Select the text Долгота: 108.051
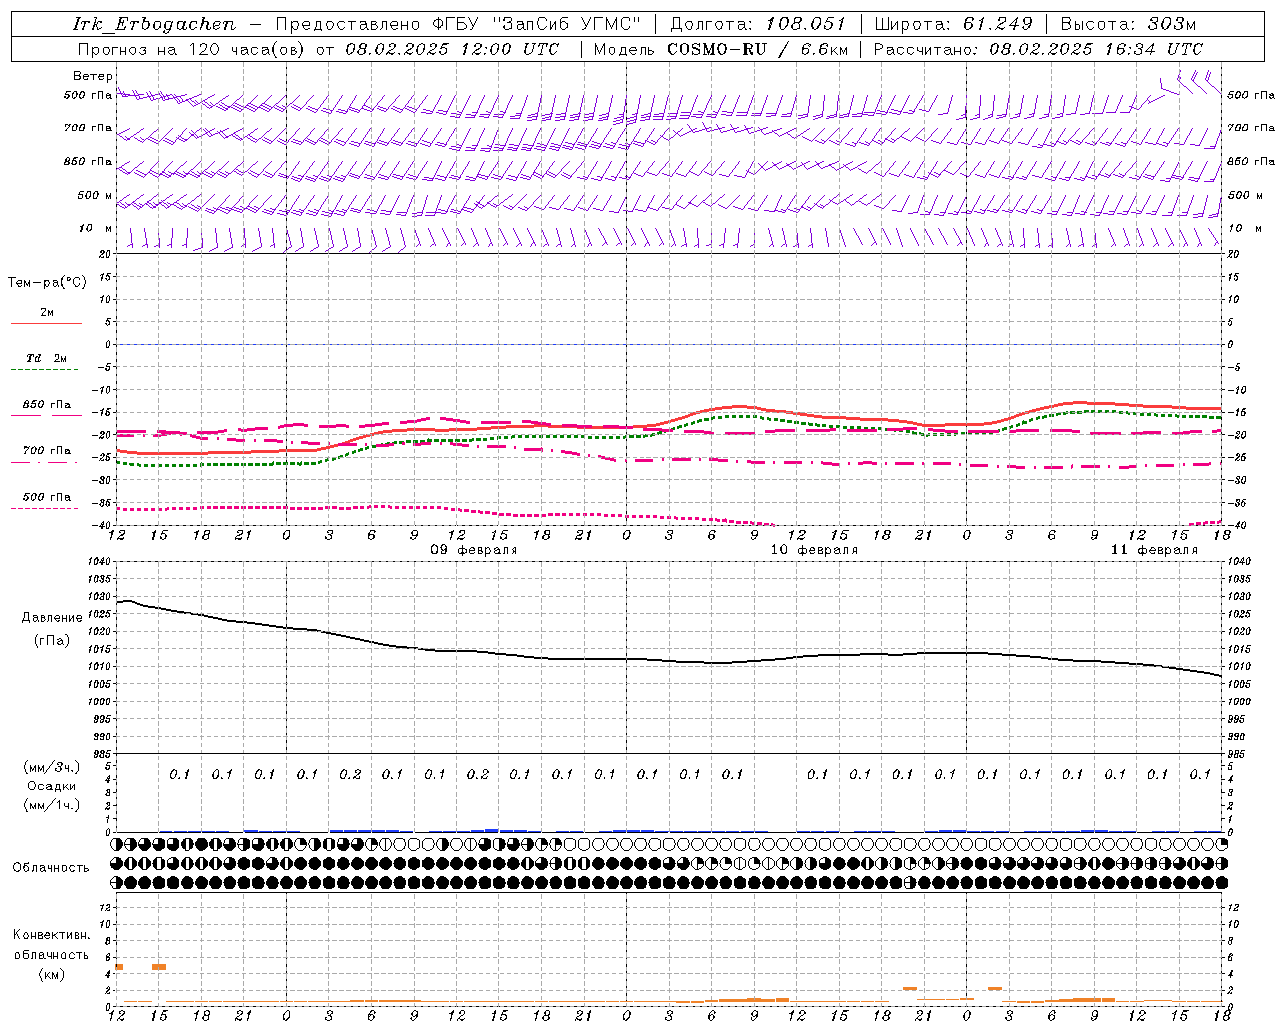Screen dimensions: 1280x1024 757,24
